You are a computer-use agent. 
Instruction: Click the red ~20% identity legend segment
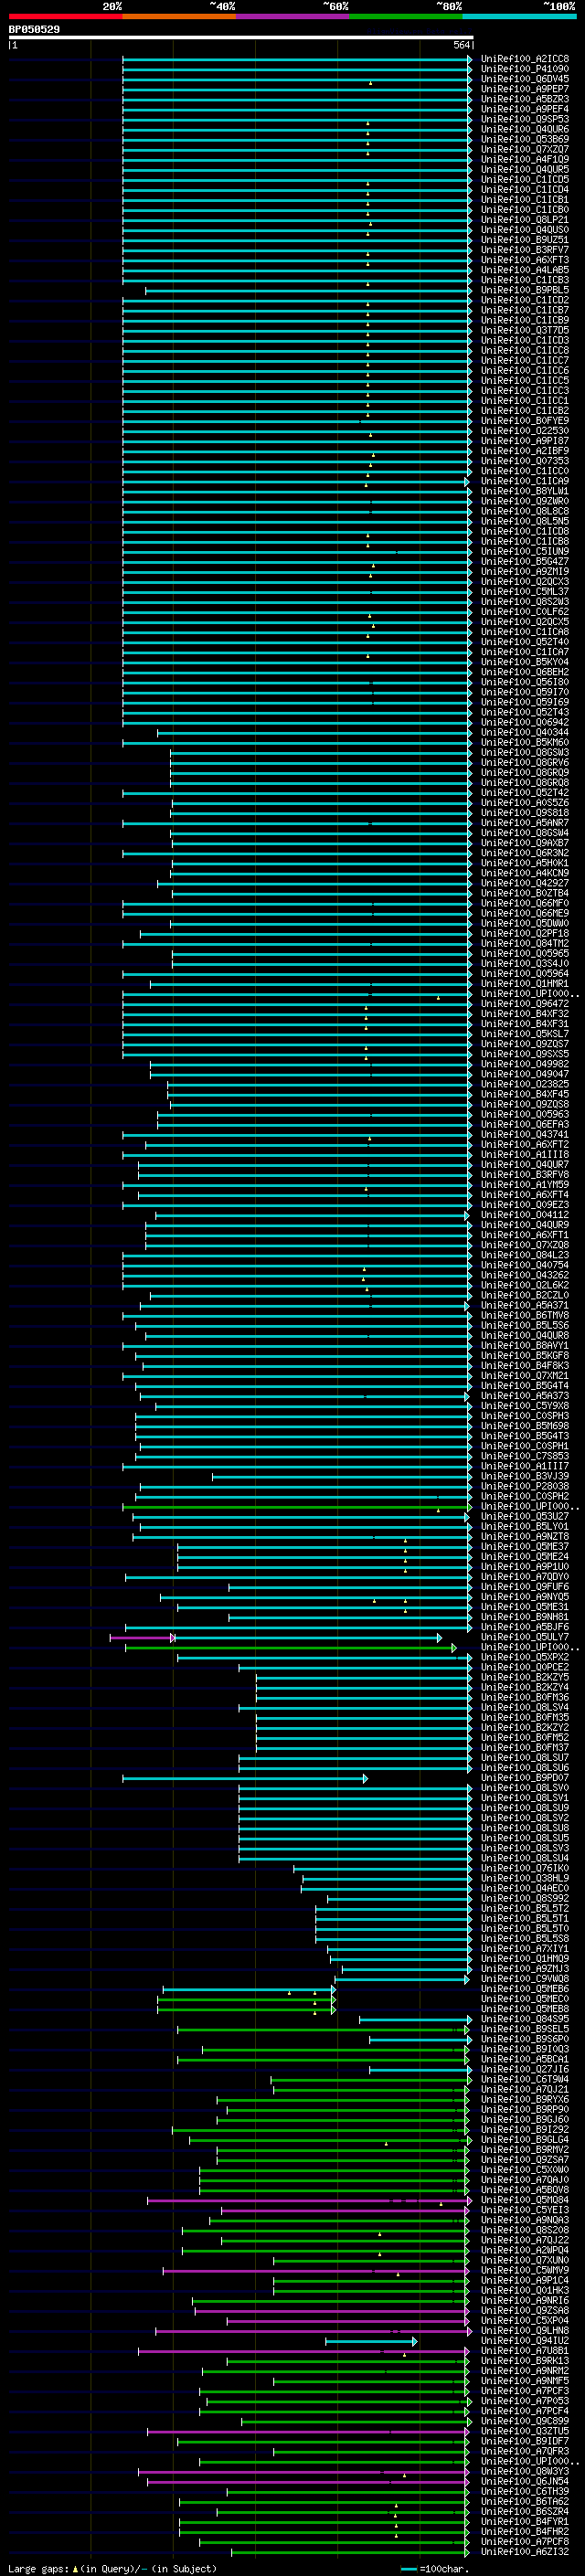coord(65,16)
